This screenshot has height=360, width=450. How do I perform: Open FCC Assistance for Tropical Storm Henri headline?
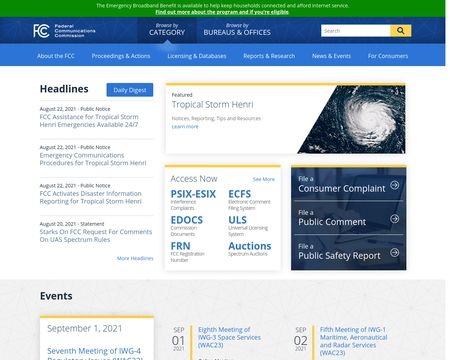tap(89, 121)
